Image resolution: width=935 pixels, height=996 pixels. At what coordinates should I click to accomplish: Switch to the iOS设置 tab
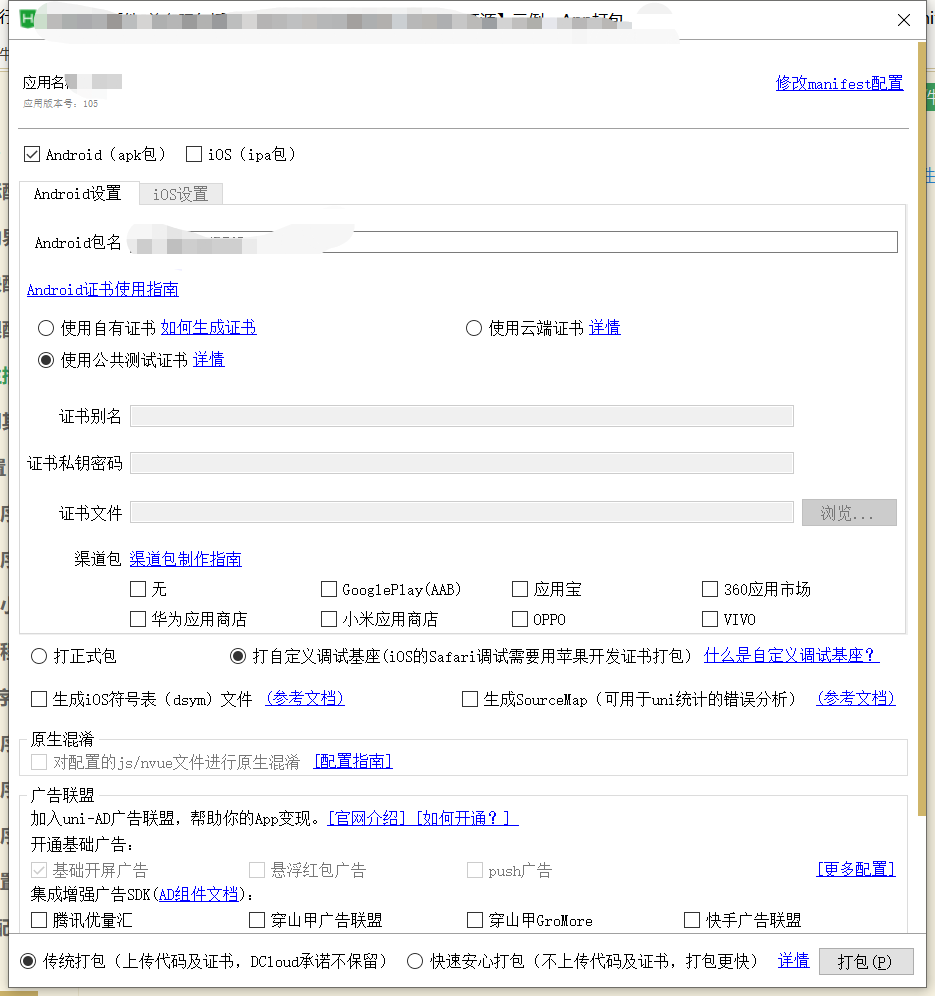coord(180,194)
